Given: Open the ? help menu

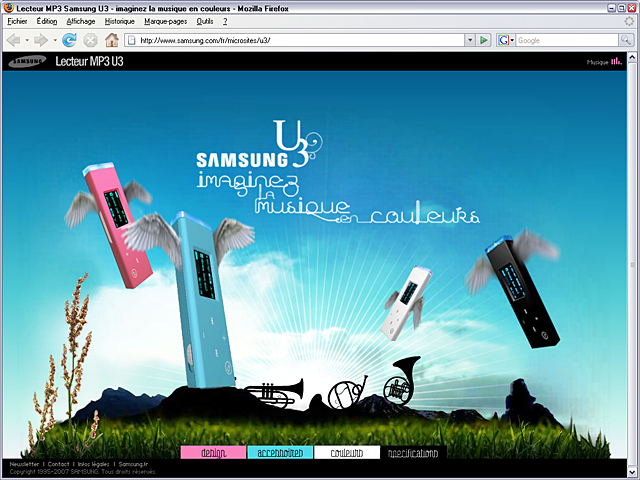Looking at the screenshot, I should coord(225,21).
